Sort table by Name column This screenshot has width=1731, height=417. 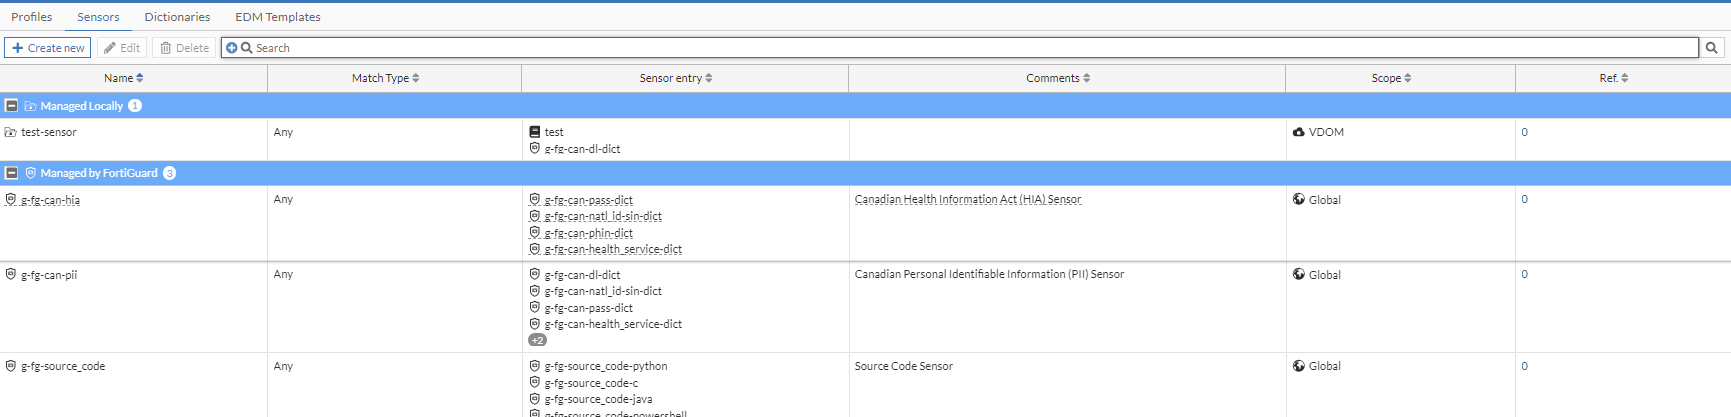point(124,78)
